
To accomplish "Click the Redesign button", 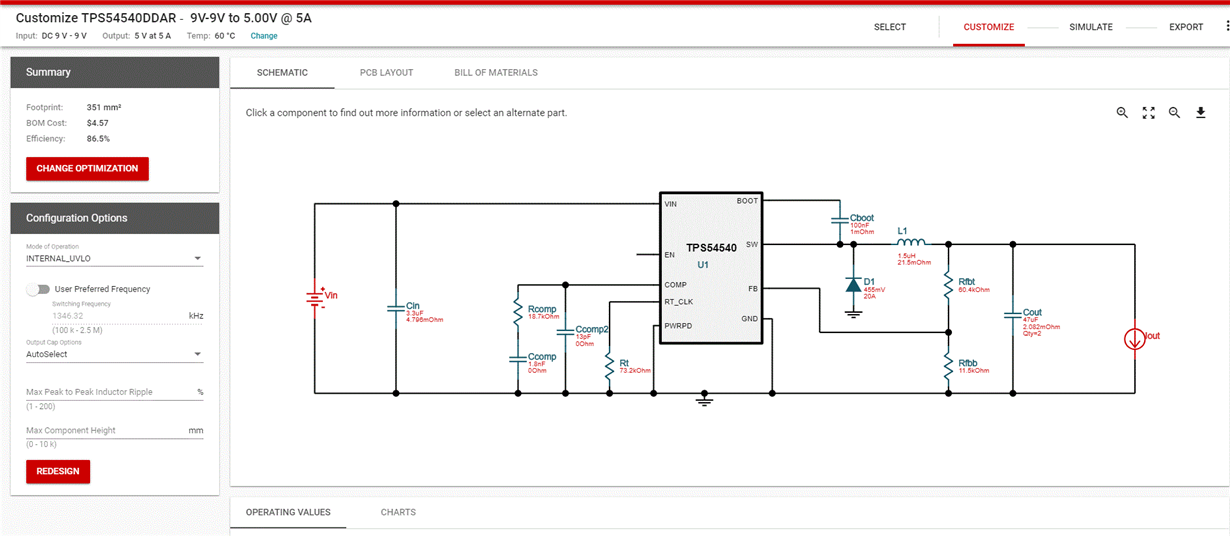I will (x=58, y=471).
